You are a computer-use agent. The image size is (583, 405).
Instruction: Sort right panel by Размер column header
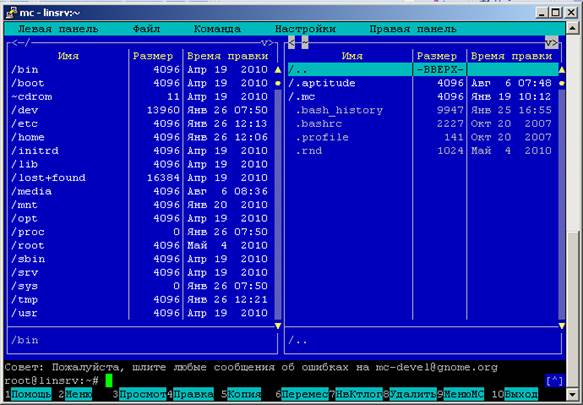[437, 56]
